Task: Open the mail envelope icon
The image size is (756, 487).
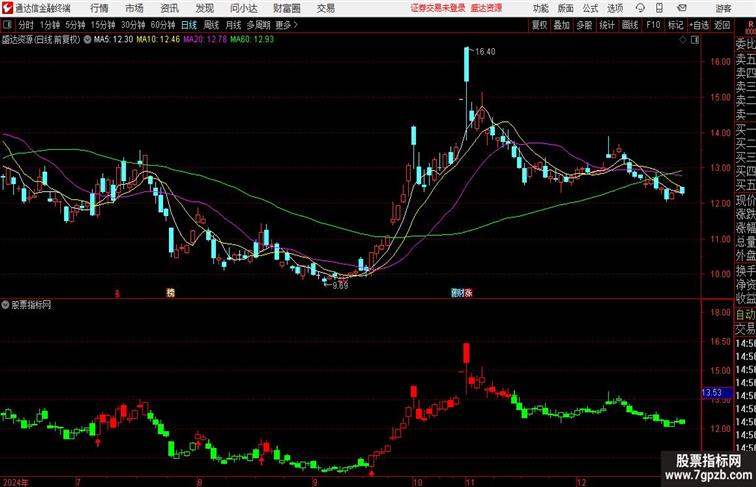Action: [682, 8]
